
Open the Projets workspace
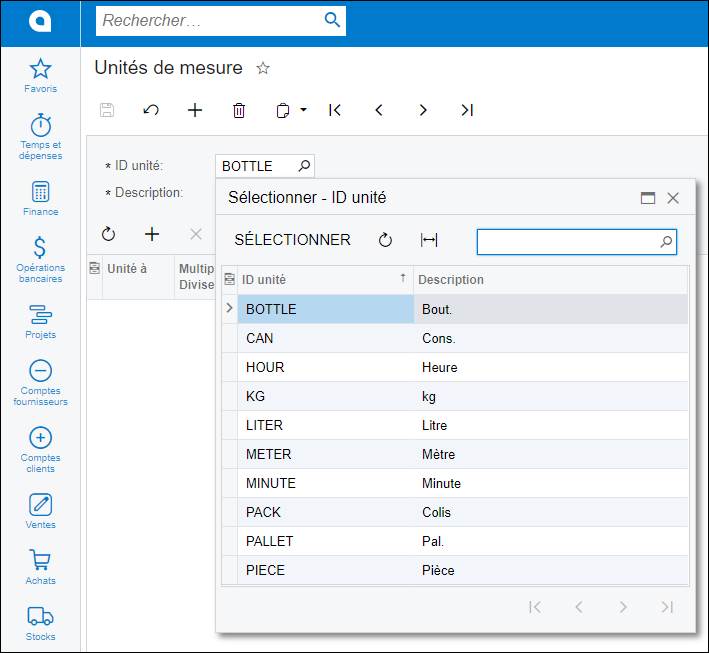tap(40, 322)
